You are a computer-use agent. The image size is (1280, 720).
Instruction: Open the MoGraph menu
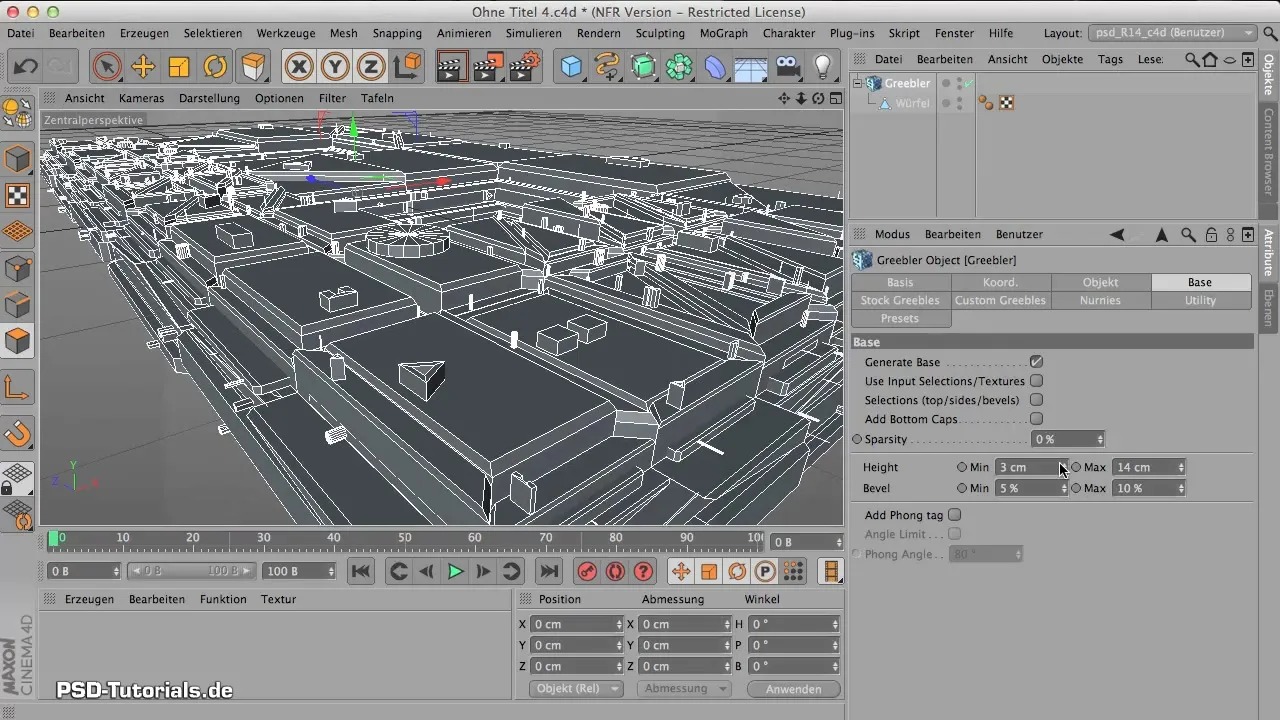point(723,33)
